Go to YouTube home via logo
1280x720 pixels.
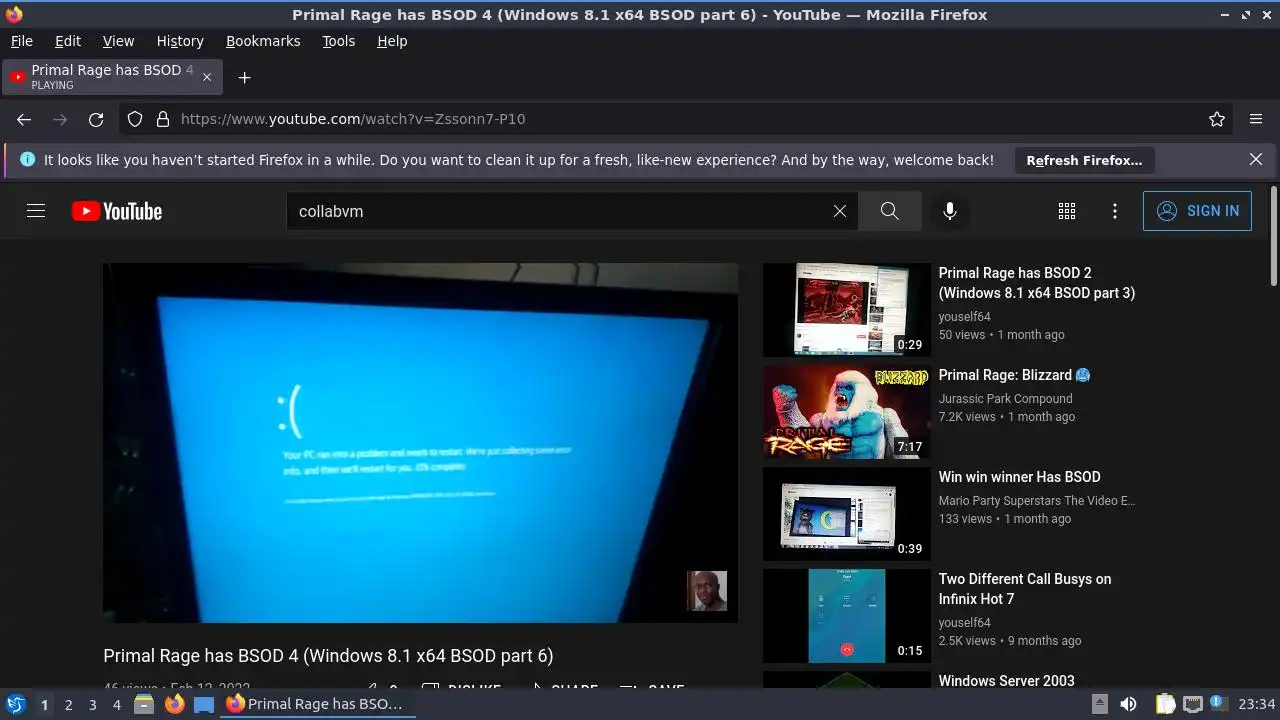117,211
